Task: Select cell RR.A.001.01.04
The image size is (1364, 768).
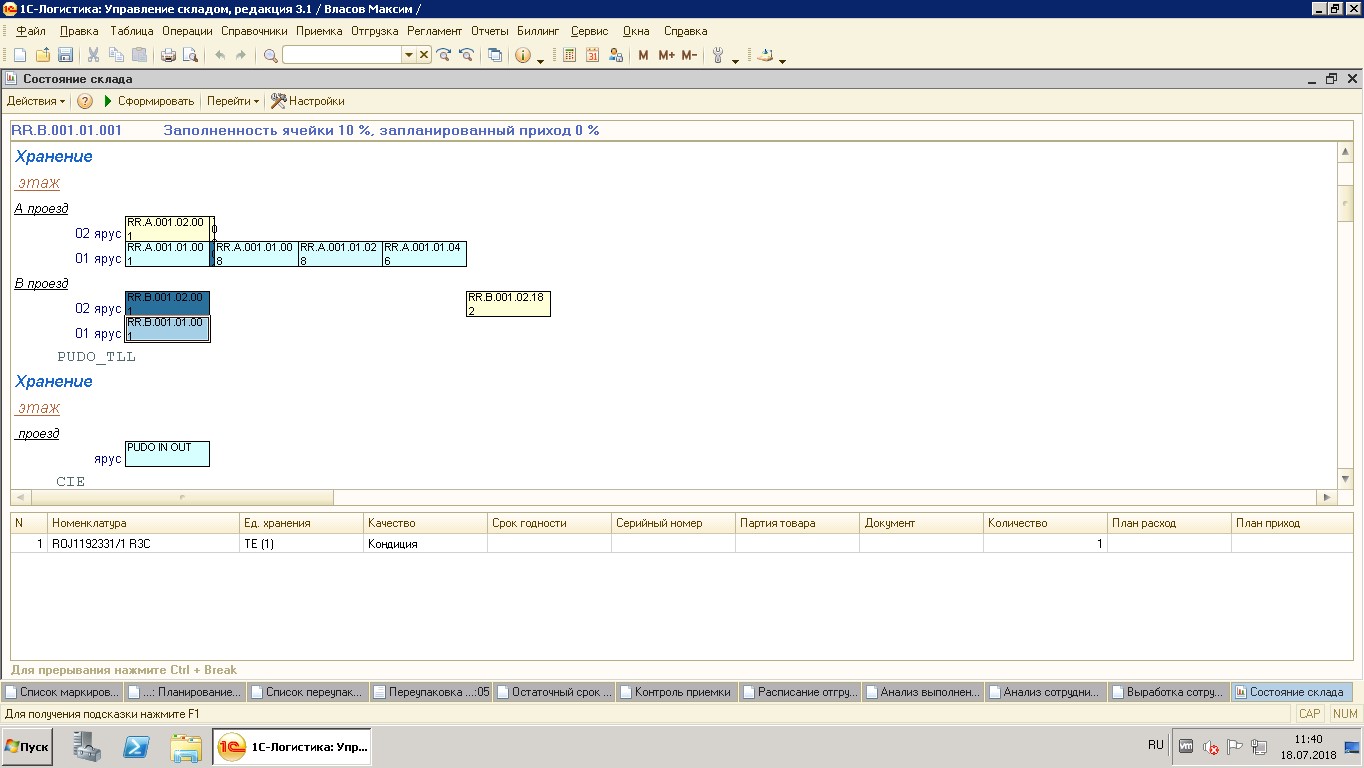Action: click(x=424, y=254)
